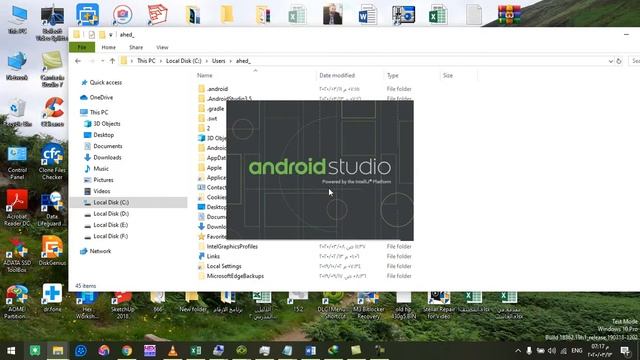Open Music in navigation pane
640x360 pixels.
pyautogui.click(x=101, y=169)
